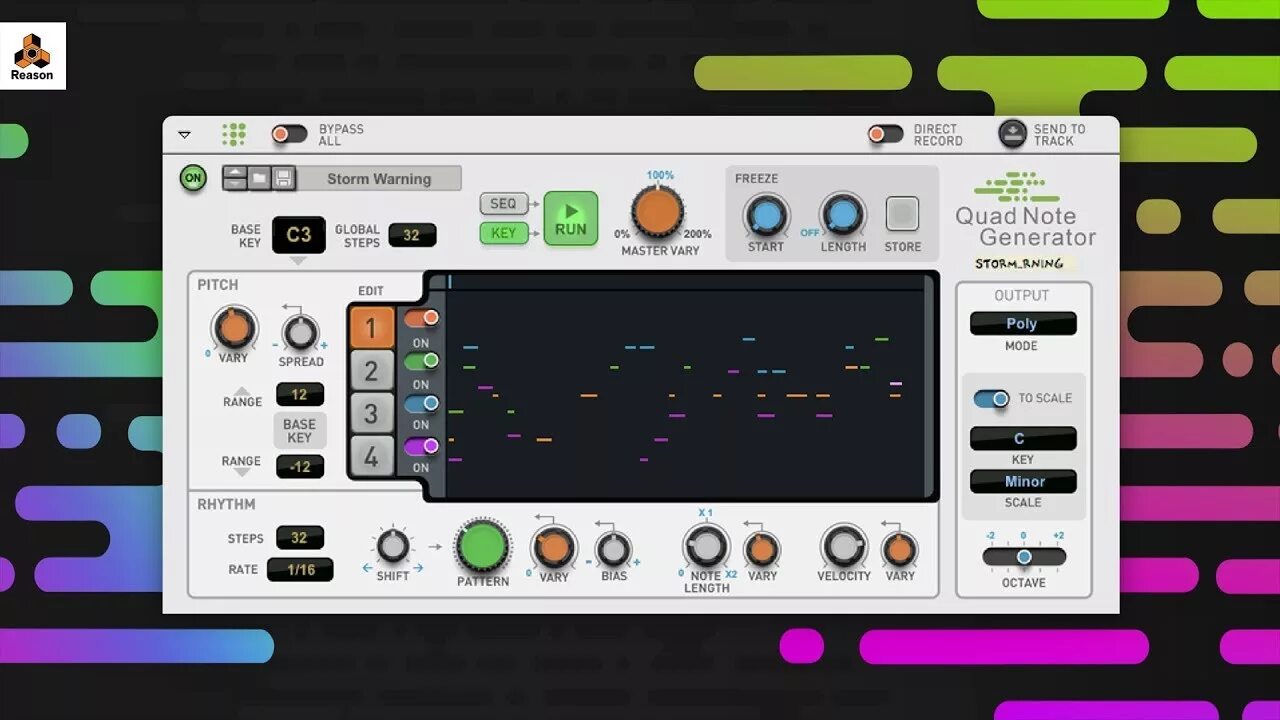
Task: Click the note display playhead marker
Action: tap(450, 283)
